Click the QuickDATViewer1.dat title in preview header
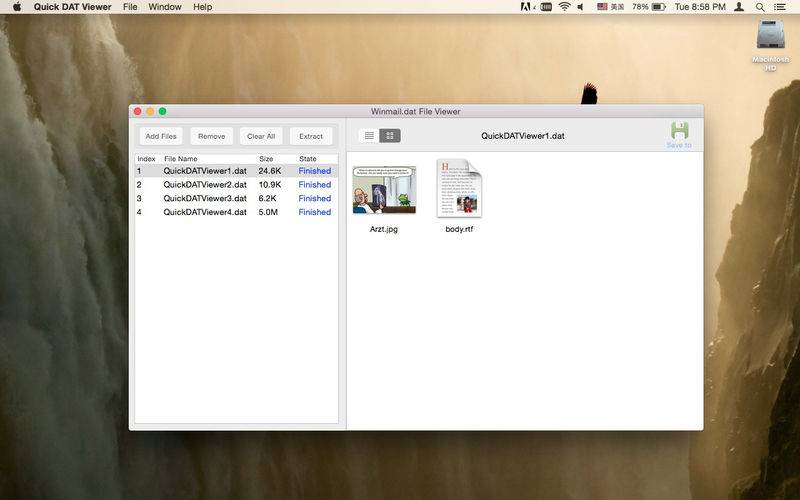Screen dimensions: 800x500 [522, 136]
